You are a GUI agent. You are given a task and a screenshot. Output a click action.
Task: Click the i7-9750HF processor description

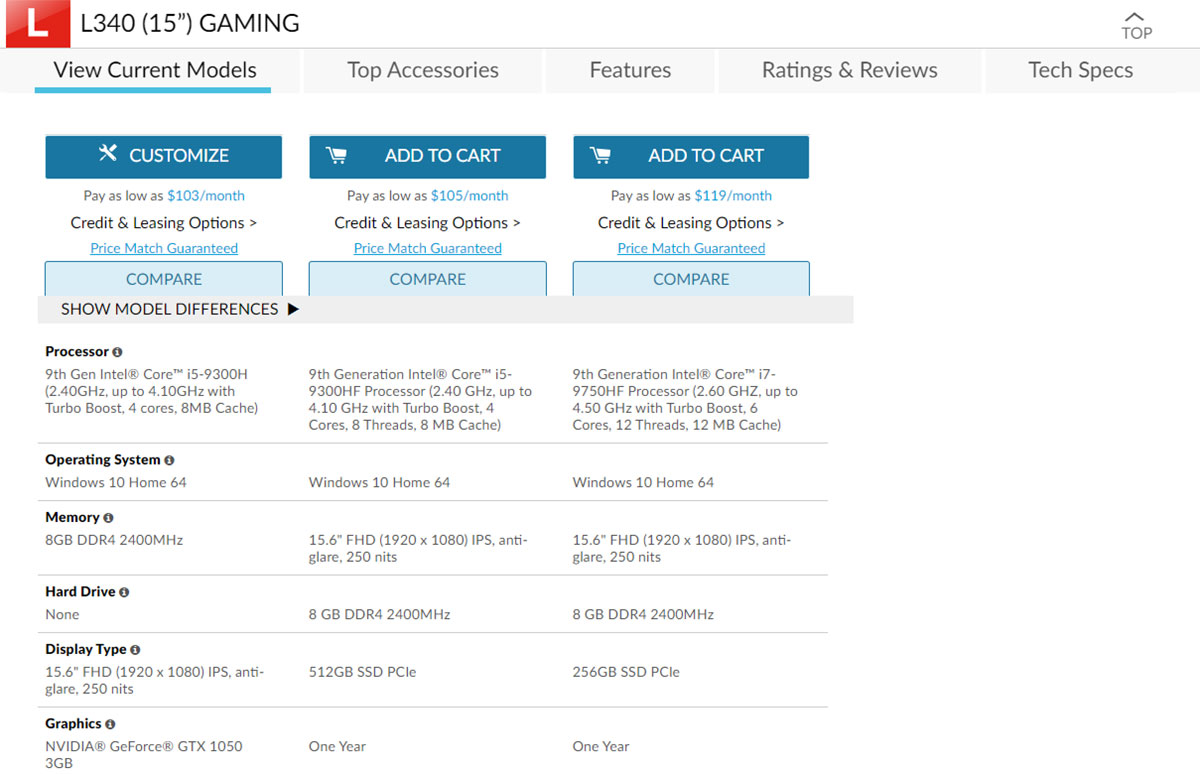click(685, 399)
